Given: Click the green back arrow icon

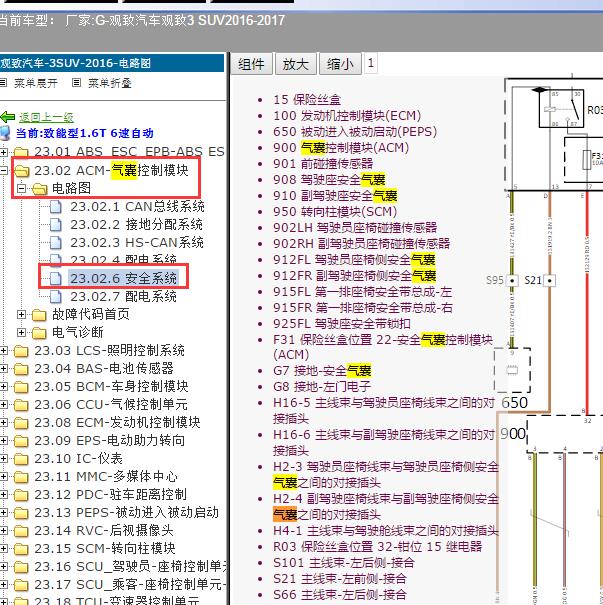Looking at the screenshot, I should [x=7, y=117].
